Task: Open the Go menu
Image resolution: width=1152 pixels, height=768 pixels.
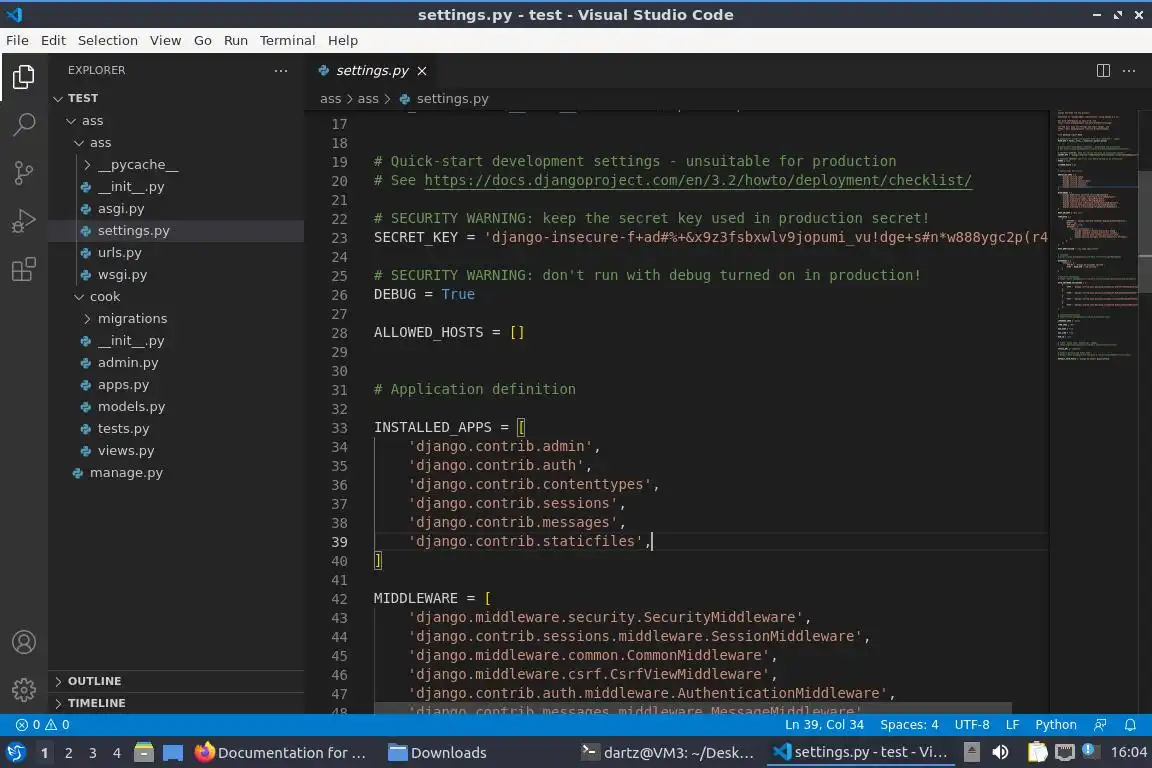Action: [x=203, y=40]
